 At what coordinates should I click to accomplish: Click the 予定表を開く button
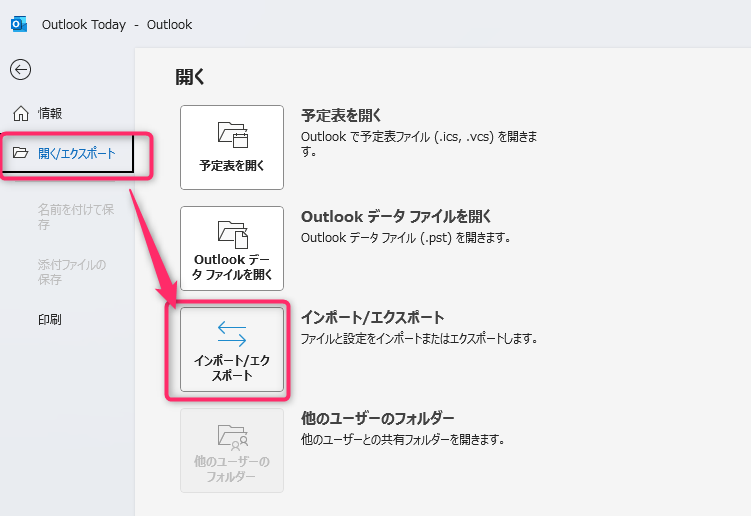coord(232,148)
